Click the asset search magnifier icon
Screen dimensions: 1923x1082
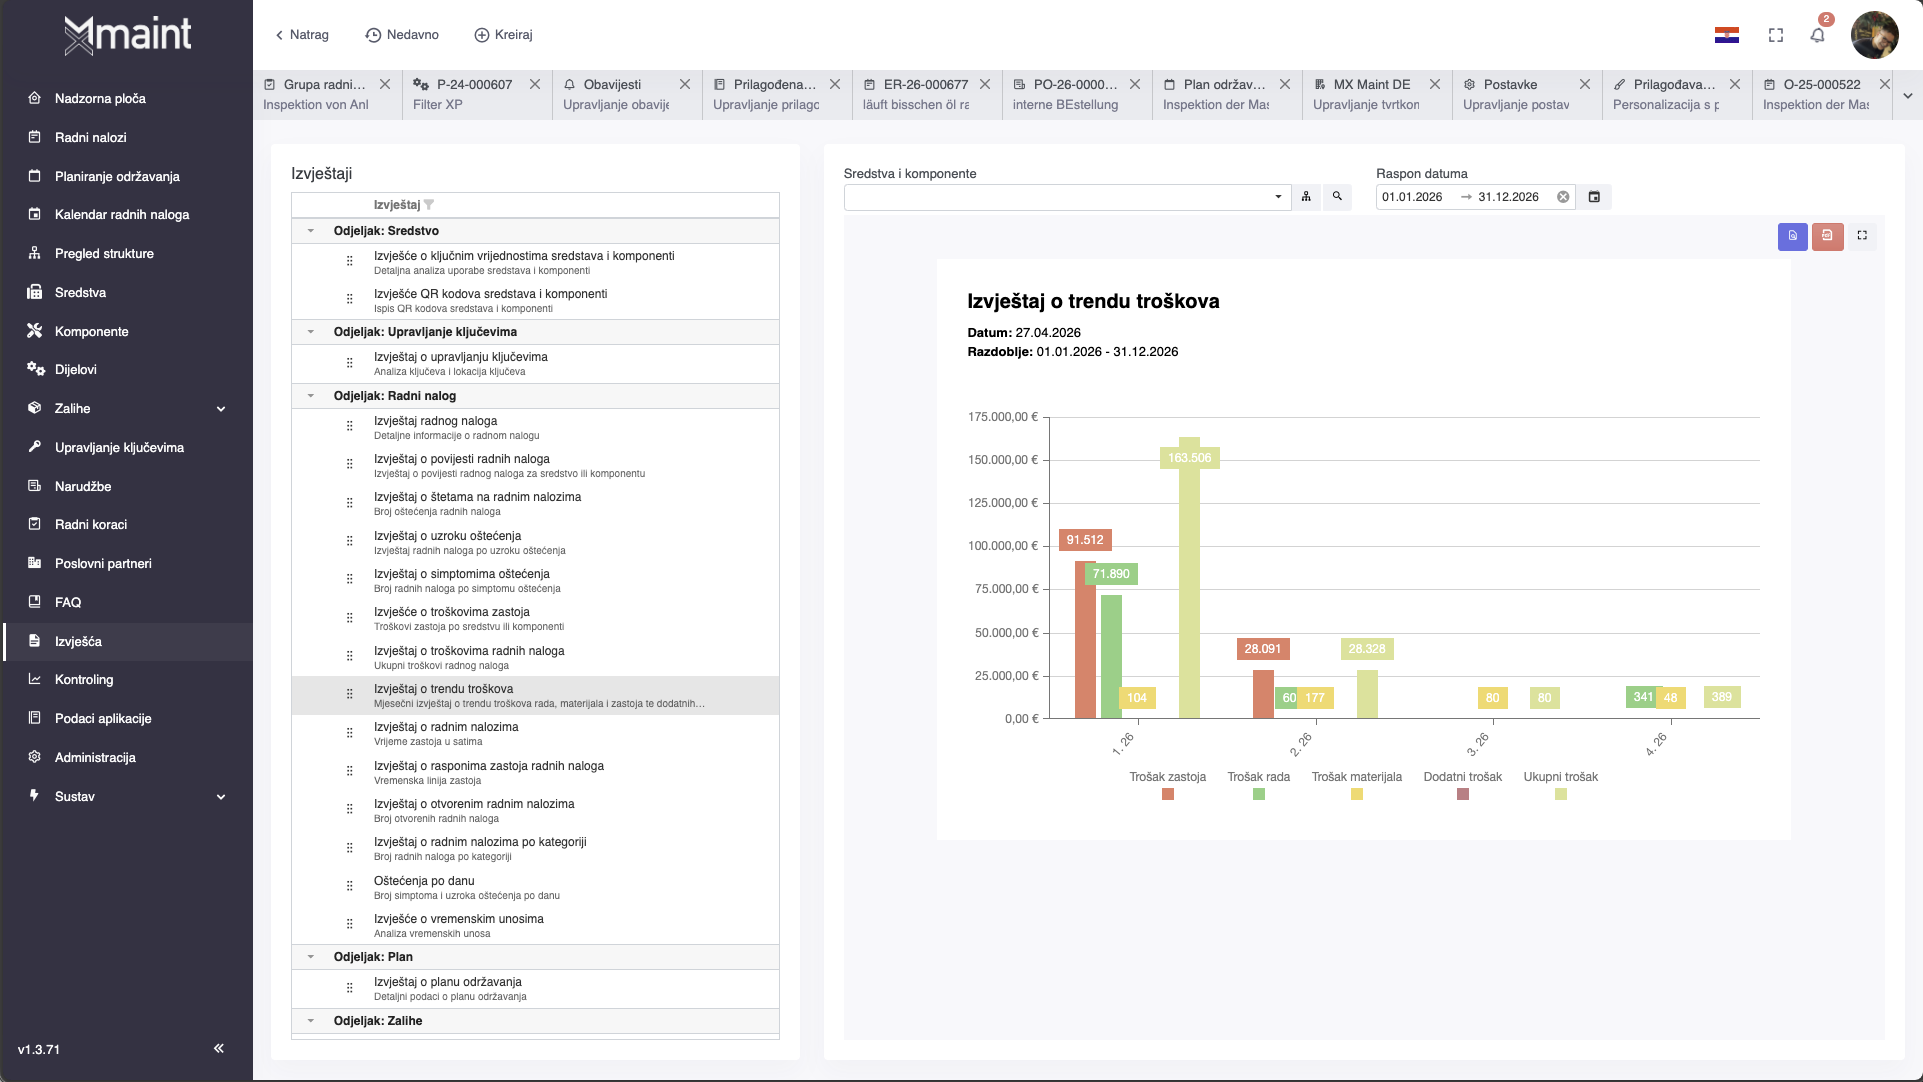click(1337, 197)
